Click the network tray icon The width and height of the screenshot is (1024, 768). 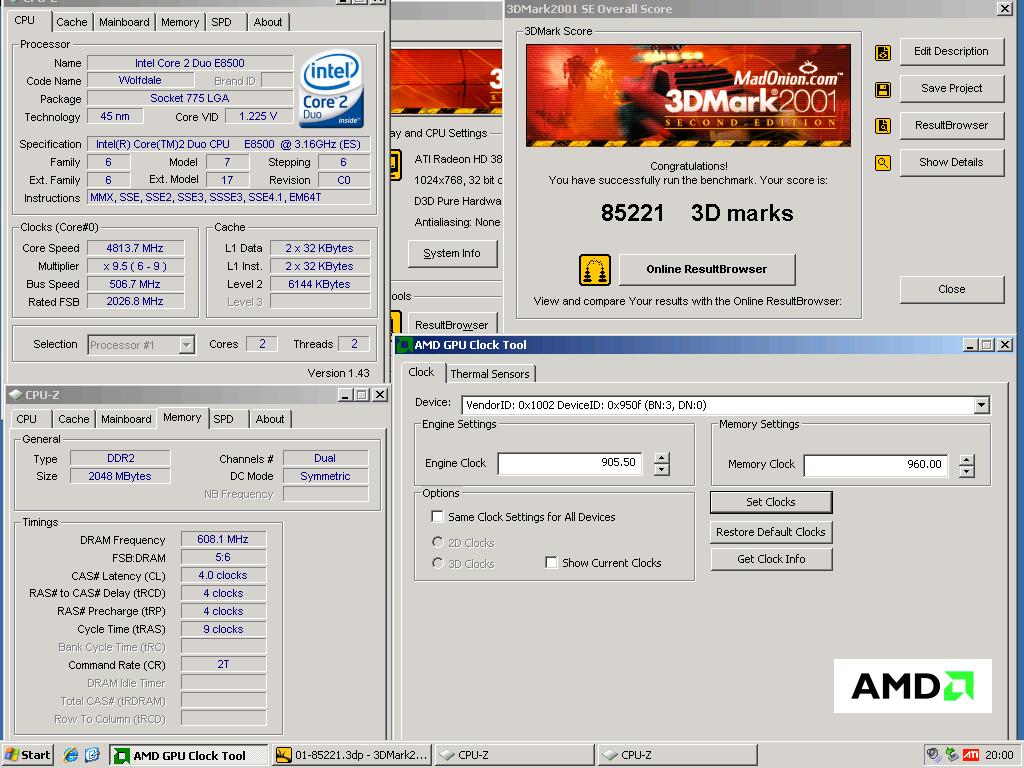coord(952,755)
